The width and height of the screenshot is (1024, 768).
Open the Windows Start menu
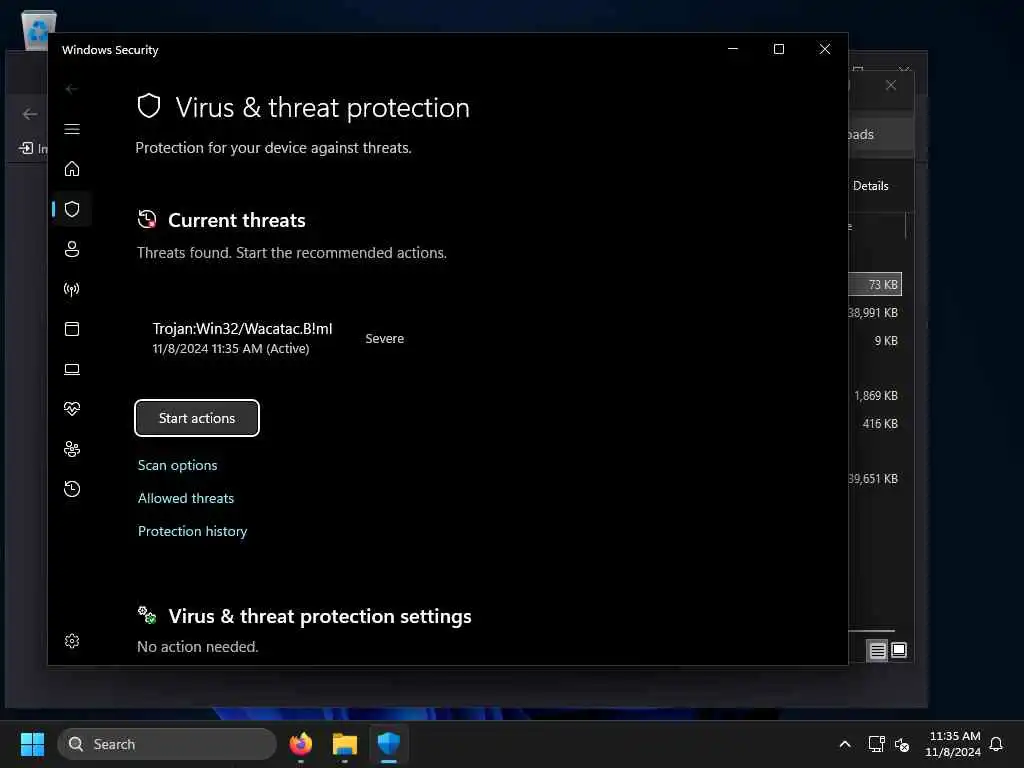32,744
